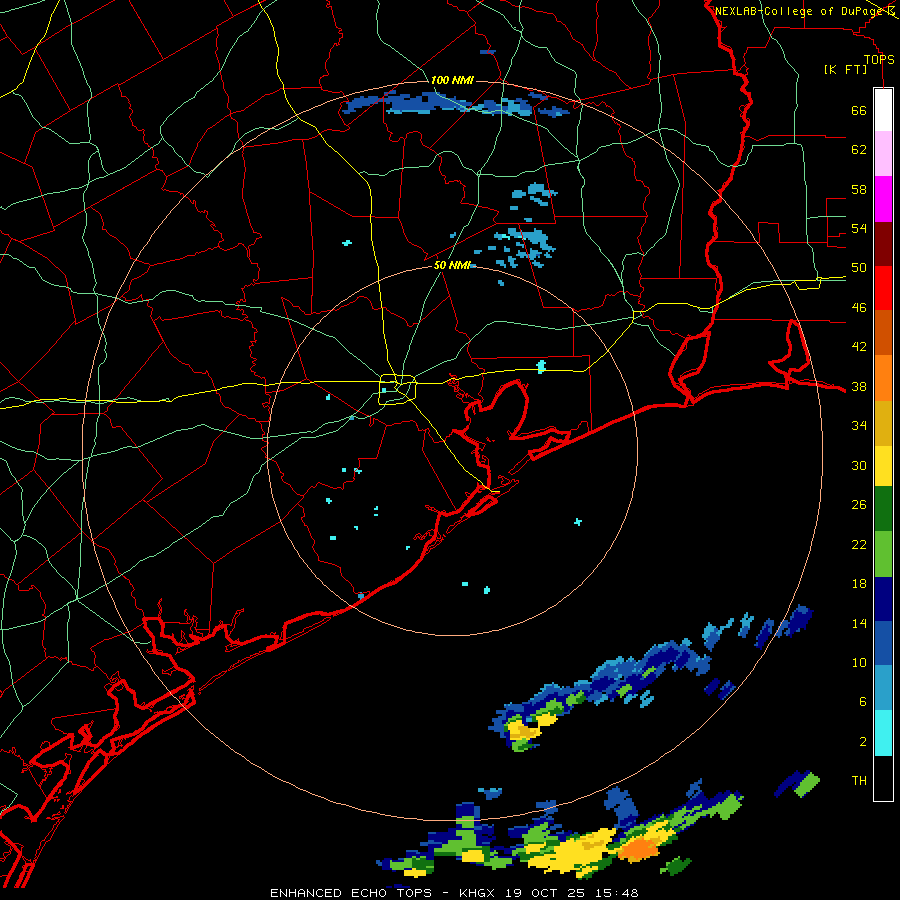
Task: Click the 38 value on the legend
Action: coord(859,387)
